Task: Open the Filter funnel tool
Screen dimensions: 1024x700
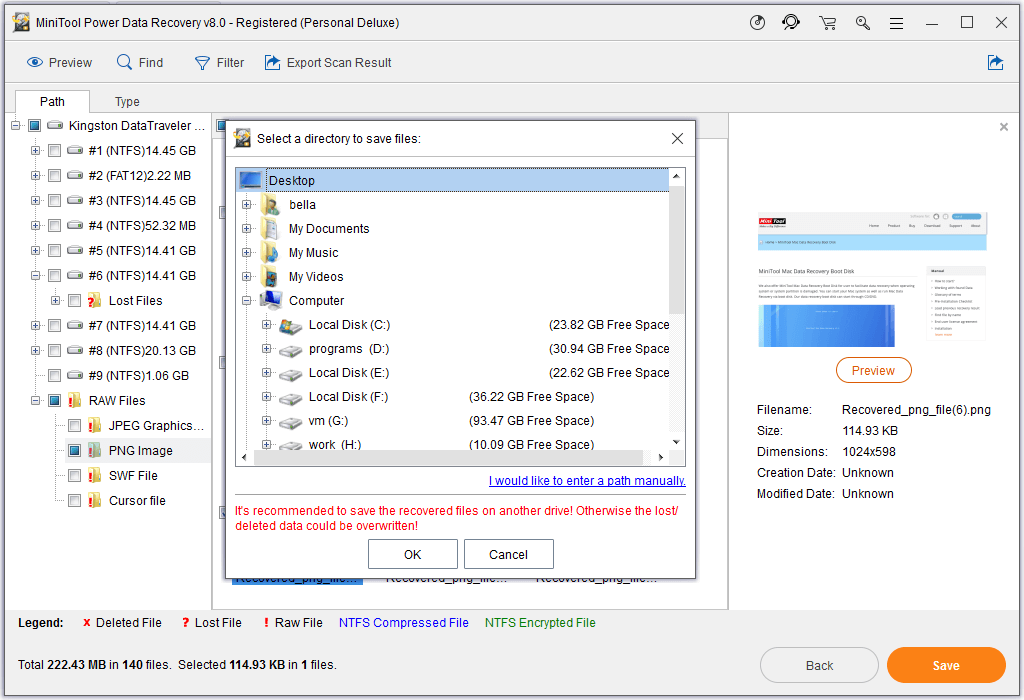Action: pyautogui.click(x=219, y=63)
